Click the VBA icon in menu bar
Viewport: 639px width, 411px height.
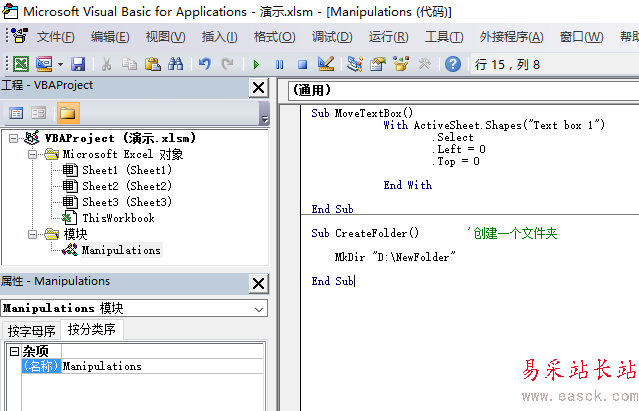click(x=19, y=36)
